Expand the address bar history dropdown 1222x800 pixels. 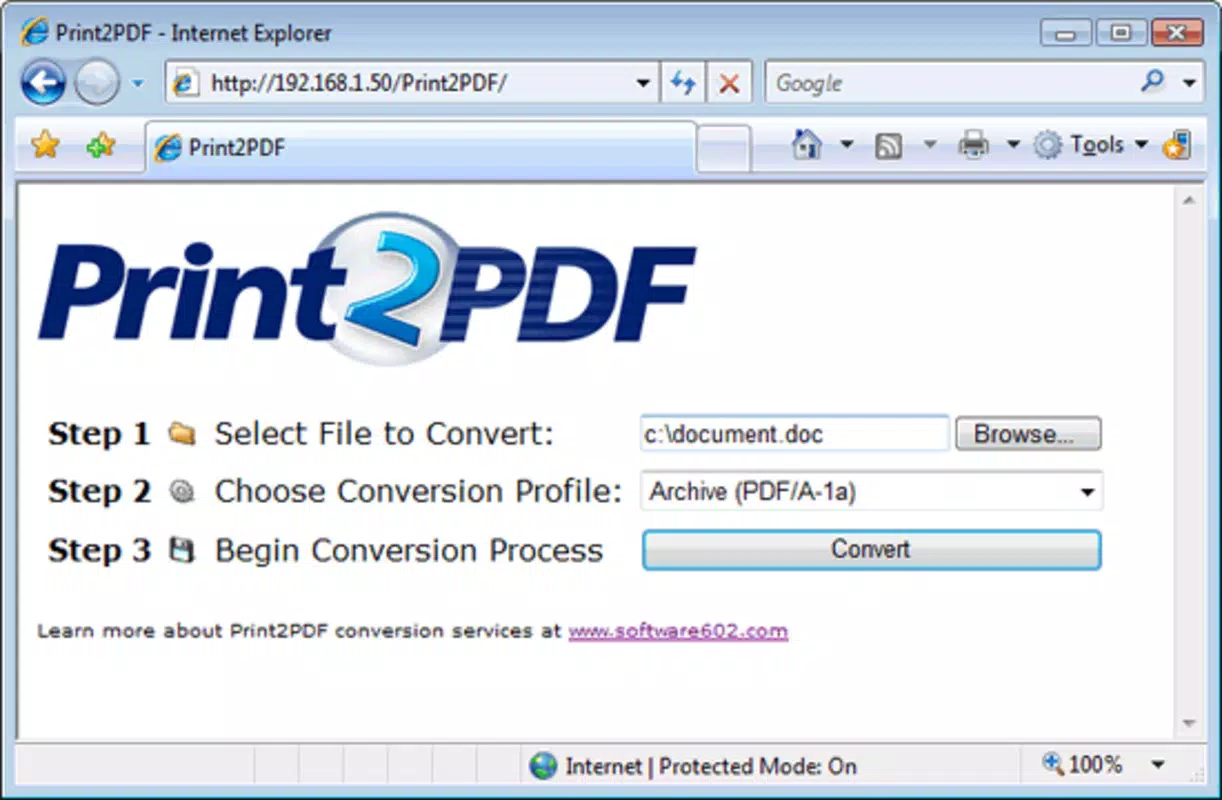tap(644, 84)
